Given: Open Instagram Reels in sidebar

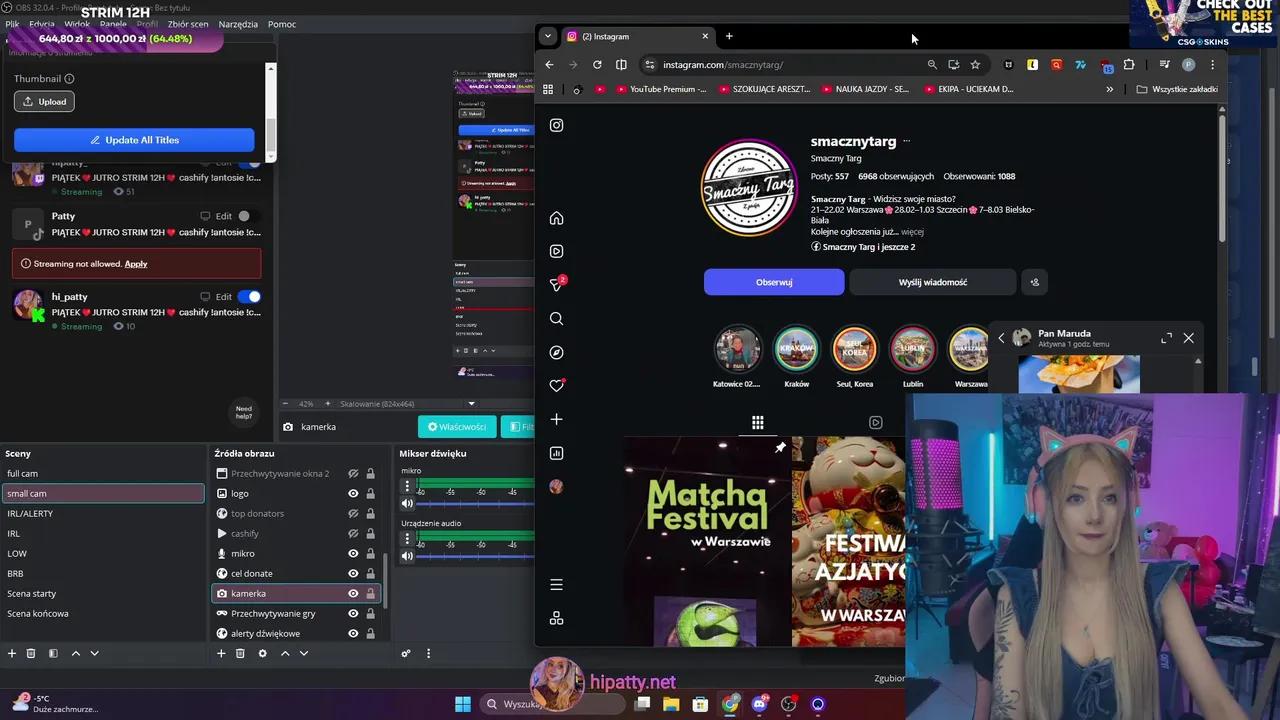Looking at the screenshot, I should pyautogui.click(x=556, y=251).
